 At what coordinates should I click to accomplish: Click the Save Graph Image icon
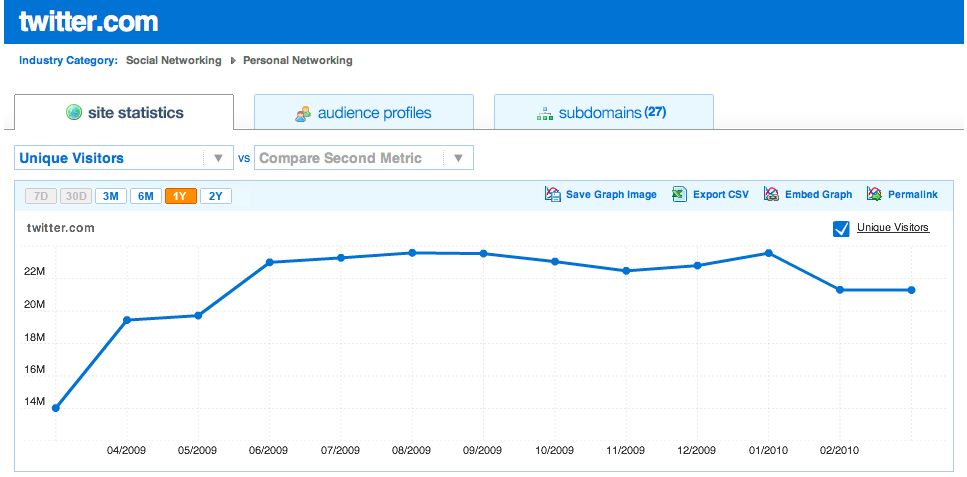[x=553, y=194]
